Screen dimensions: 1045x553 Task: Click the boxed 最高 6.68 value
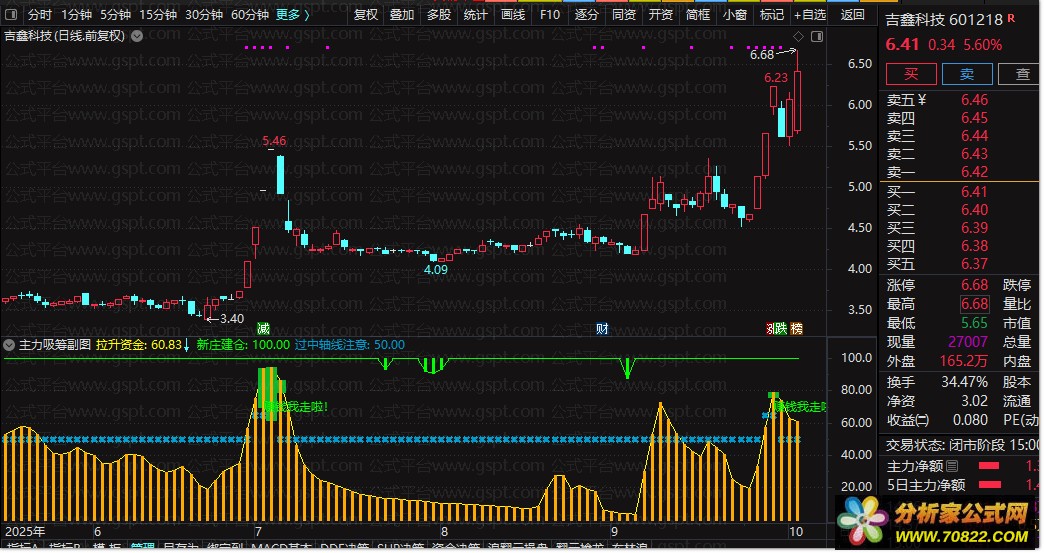pos(974,304)
